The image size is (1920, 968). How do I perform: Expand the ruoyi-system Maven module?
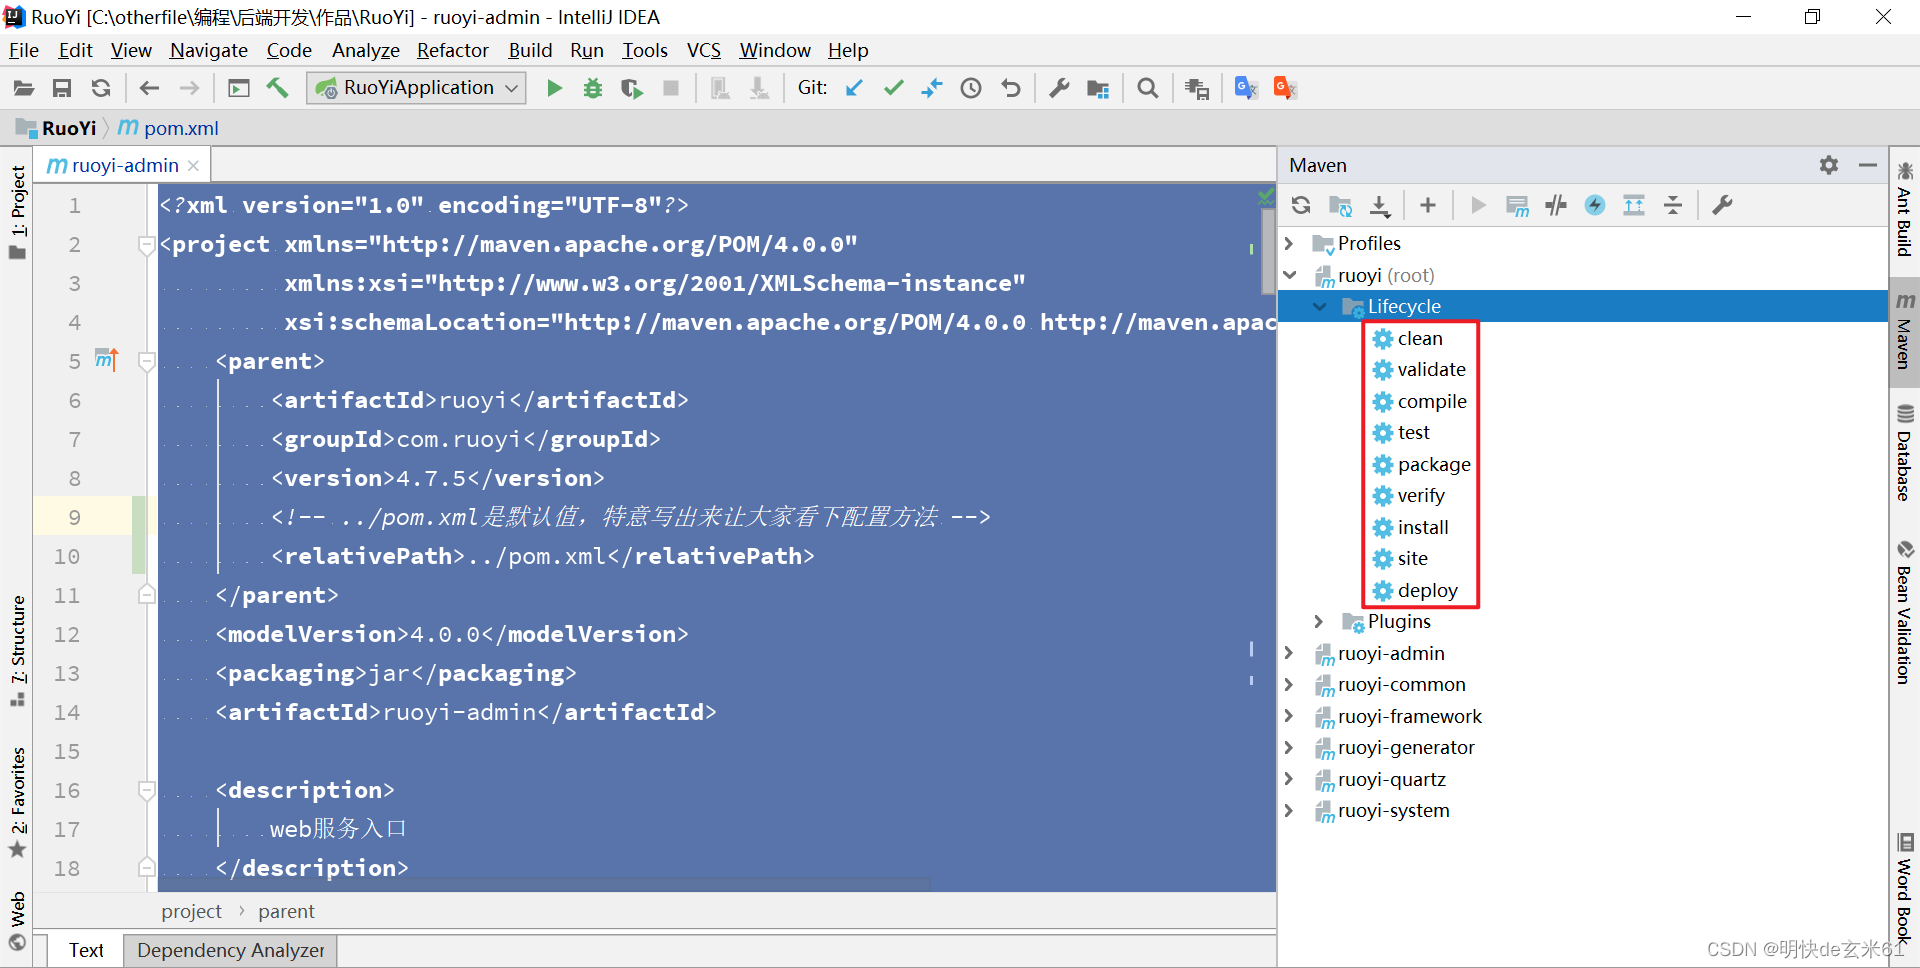click(1290, 810)
